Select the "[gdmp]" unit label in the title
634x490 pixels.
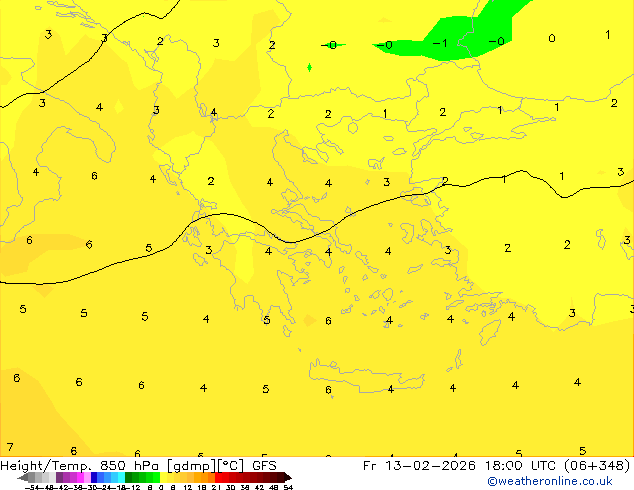192,466
